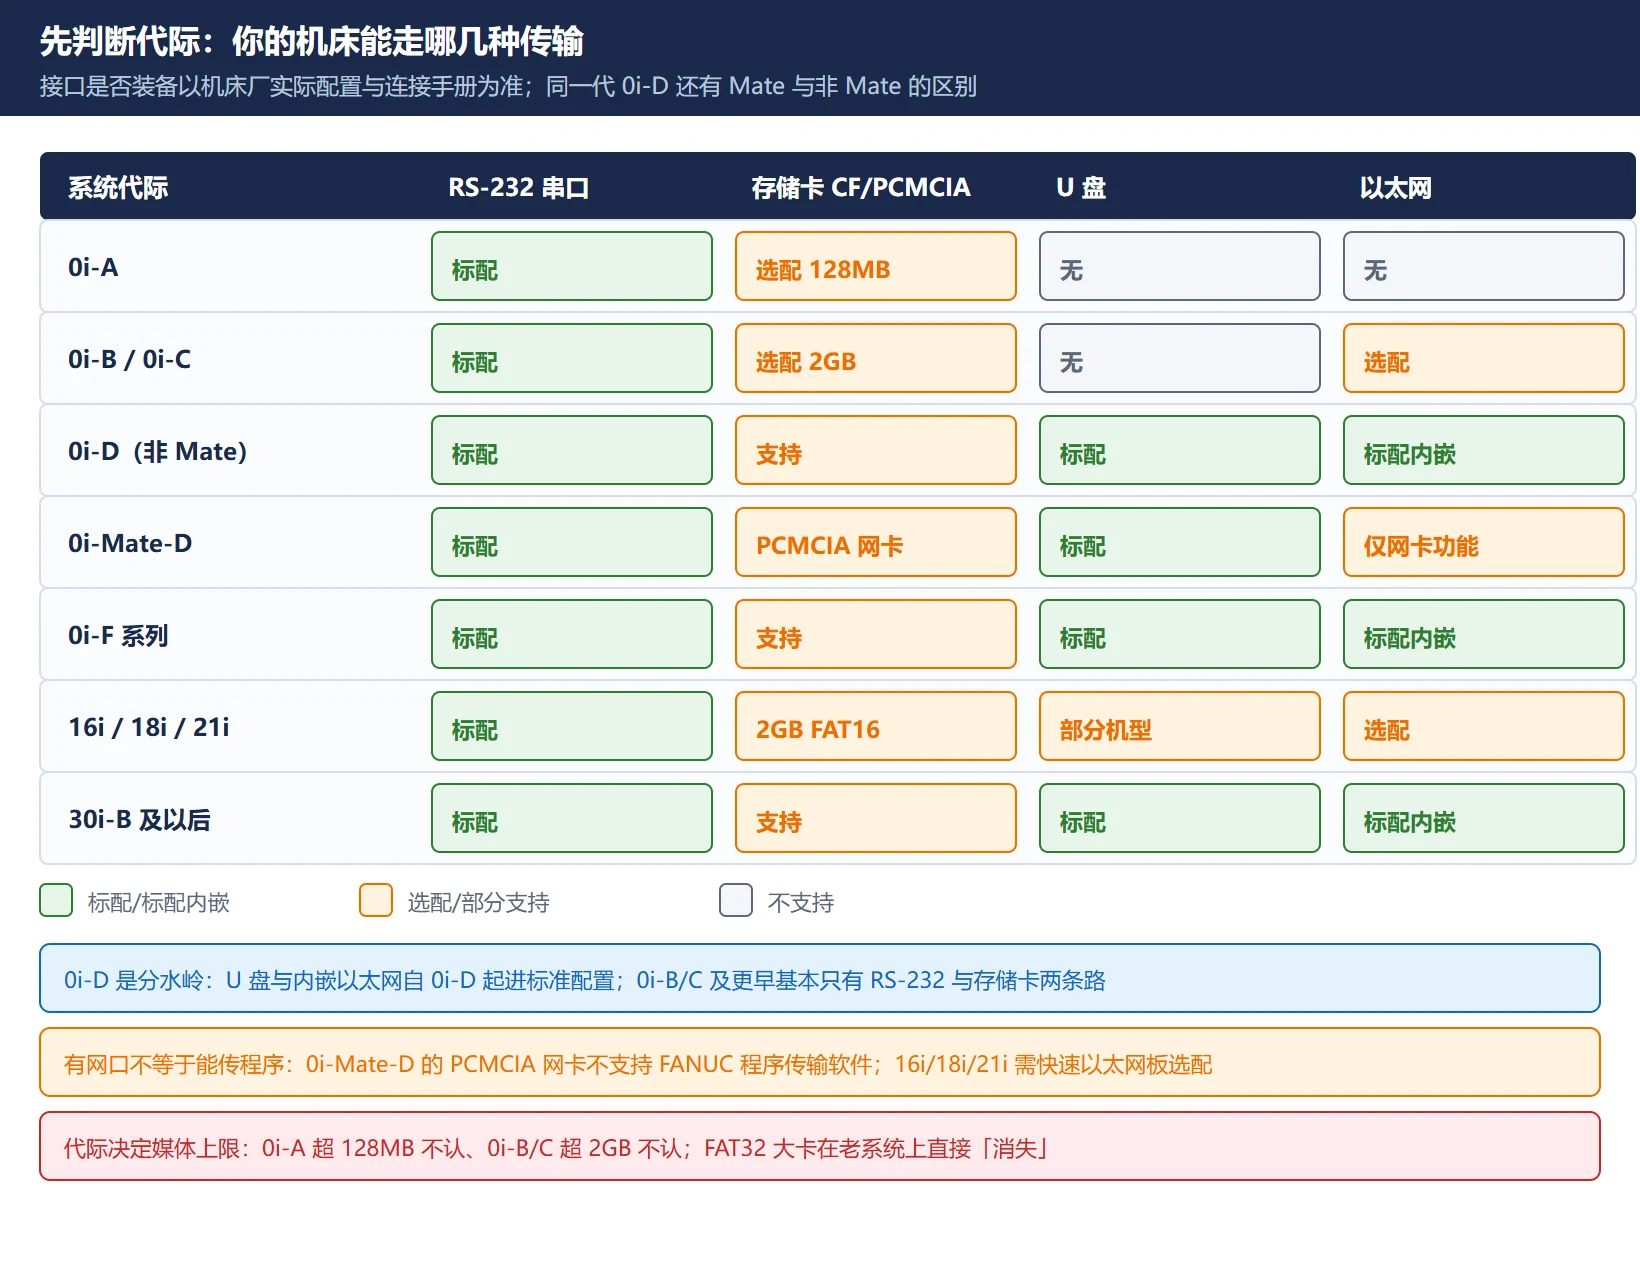Click the subtitle starting with 接口是否装备
This screenshot has height=1280, width=1640.
coord(508,86)
